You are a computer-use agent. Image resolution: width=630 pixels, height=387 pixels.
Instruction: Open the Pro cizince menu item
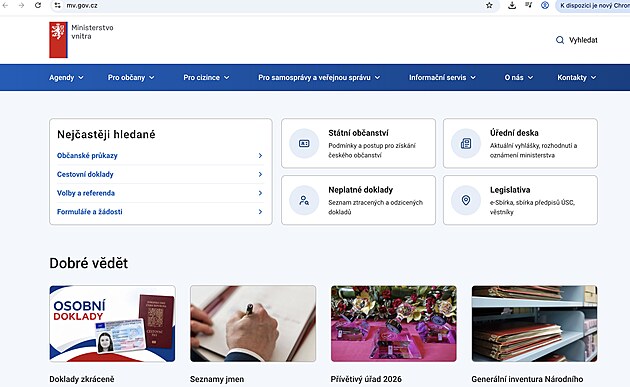(201, 78)
